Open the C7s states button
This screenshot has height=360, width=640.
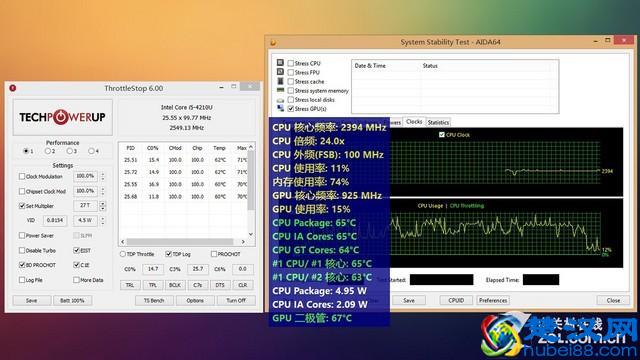(198, 285)
